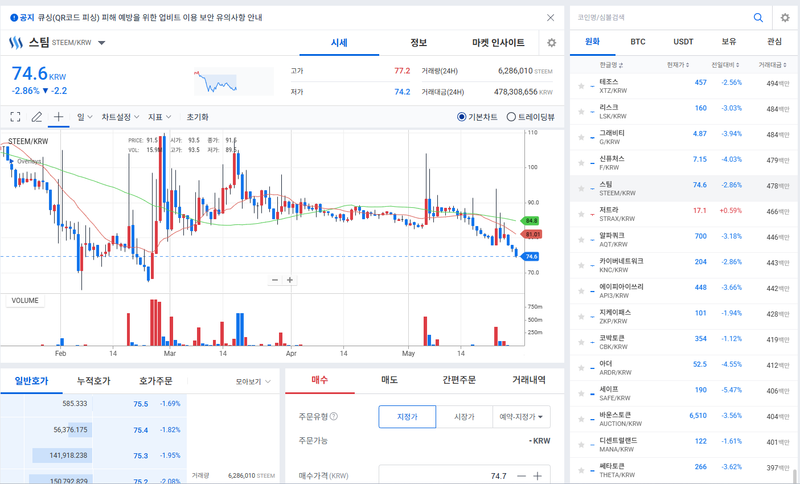Expand STEEM/KRW market selector arrow
The height and width of the screenshot is (484, 800).
102,43
